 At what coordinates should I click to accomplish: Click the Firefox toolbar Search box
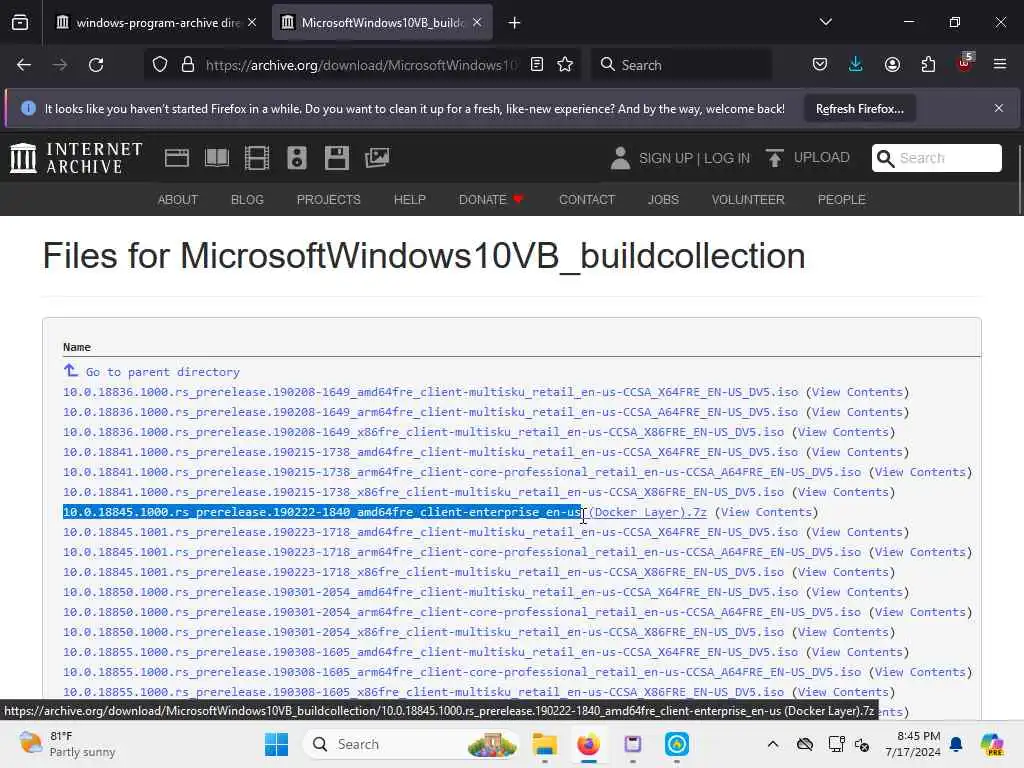point(682,65)
